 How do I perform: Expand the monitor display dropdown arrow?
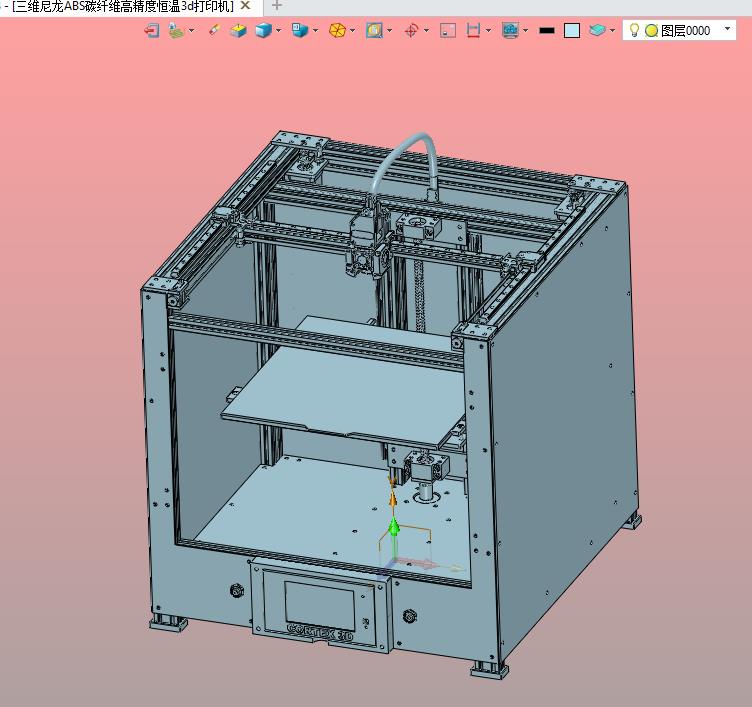pos(526,31)
